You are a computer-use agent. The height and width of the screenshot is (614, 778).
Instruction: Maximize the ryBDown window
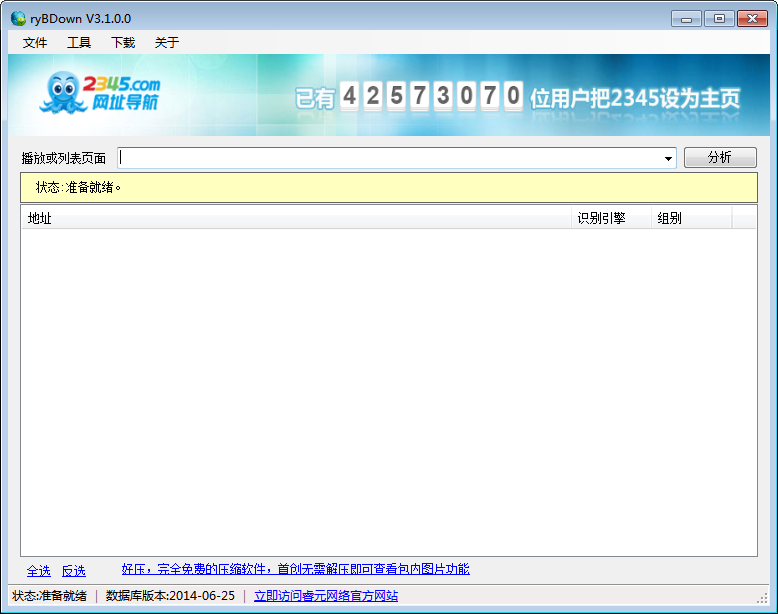[x=719, y=19]
